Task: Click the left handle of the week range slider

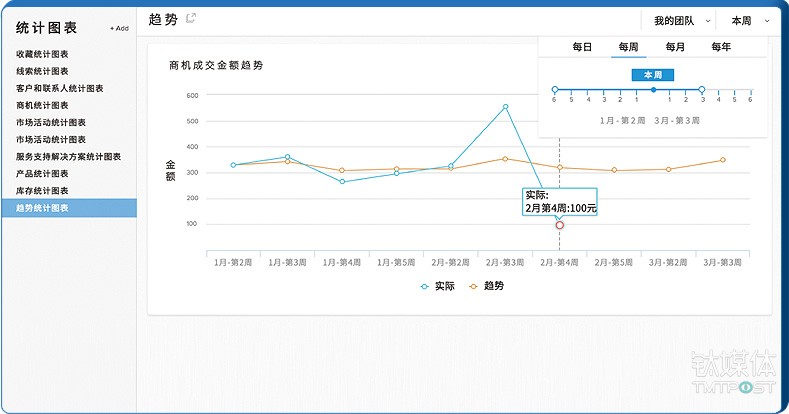Action: (x=555, y=90)
